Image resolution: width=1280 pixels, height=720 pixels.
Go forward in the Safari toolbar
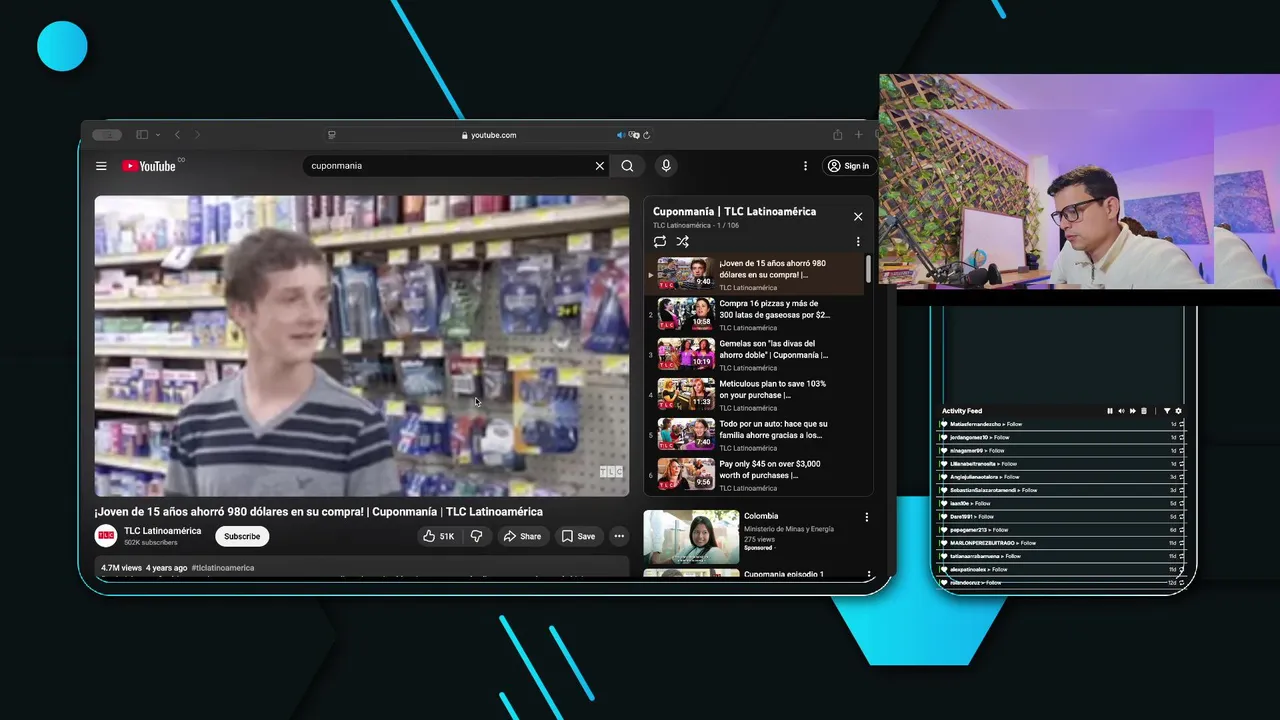click(197, 135)
